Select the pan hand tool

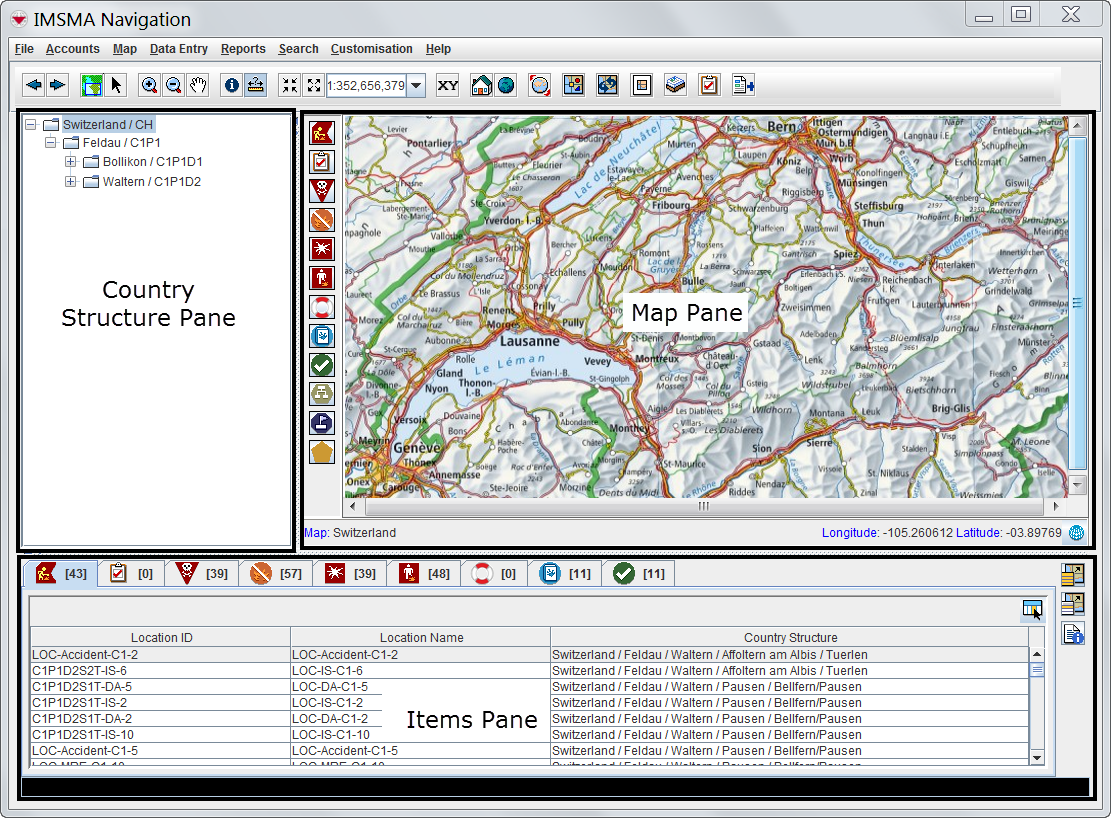198,85
